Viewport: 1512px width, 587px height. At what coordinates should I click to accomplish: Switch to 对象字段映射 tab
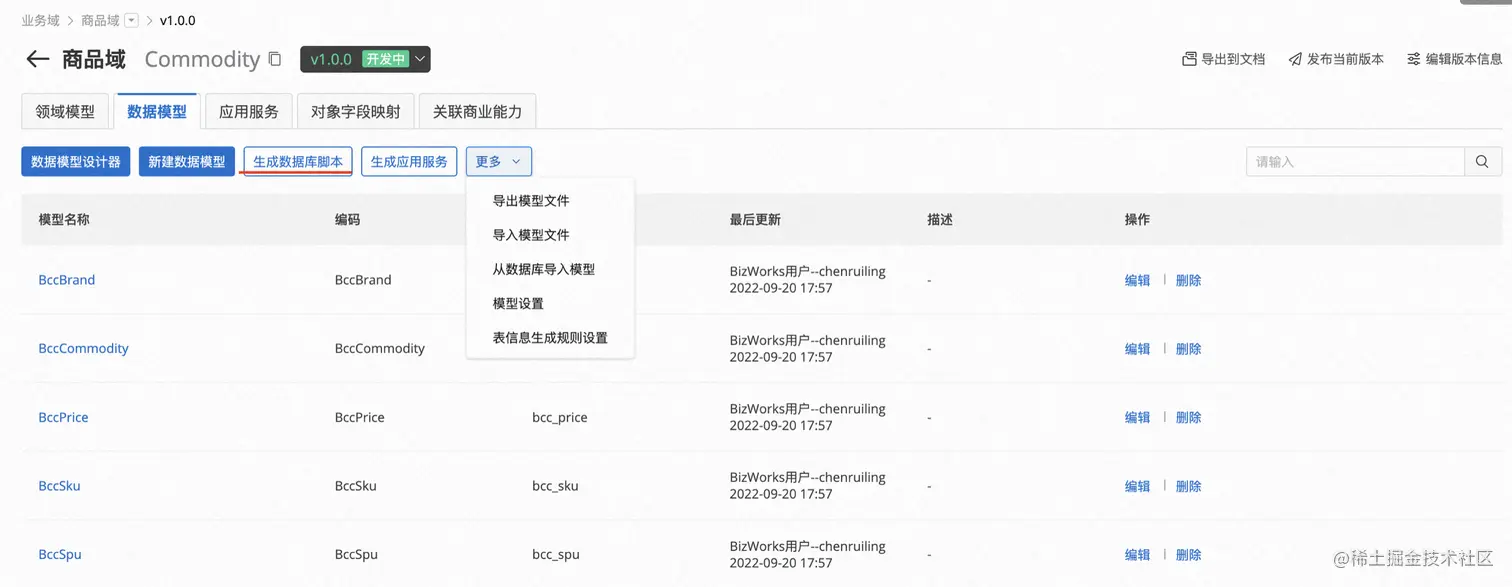[356, 111]
